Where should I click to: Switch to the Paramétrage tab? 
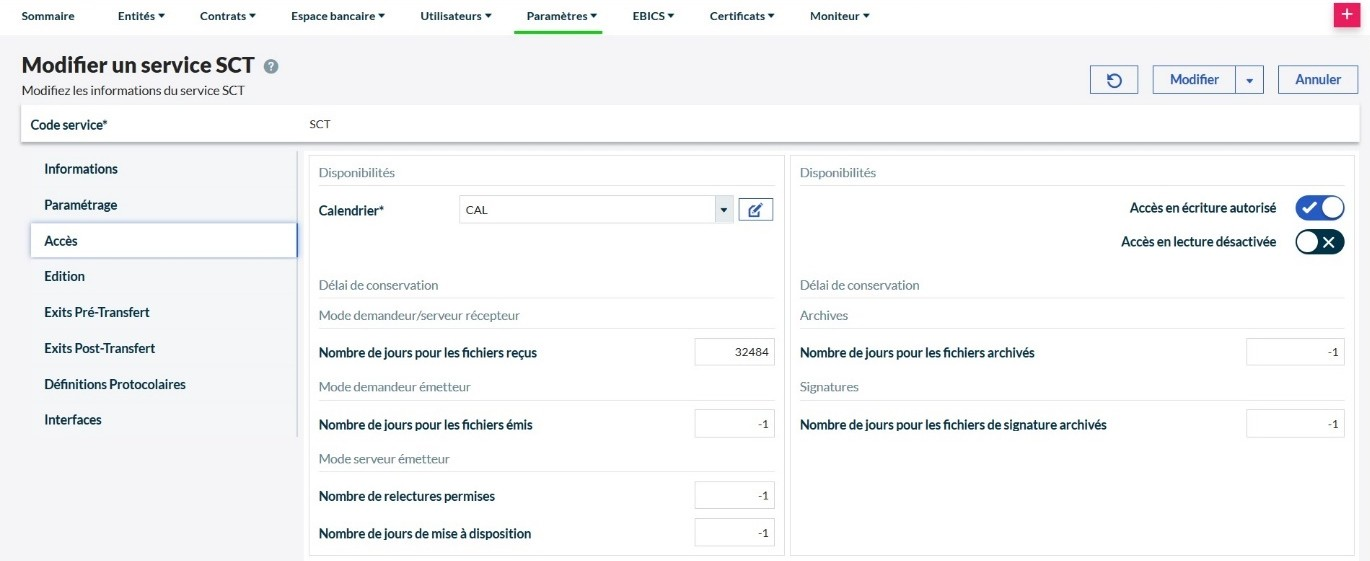coord(81,205)
